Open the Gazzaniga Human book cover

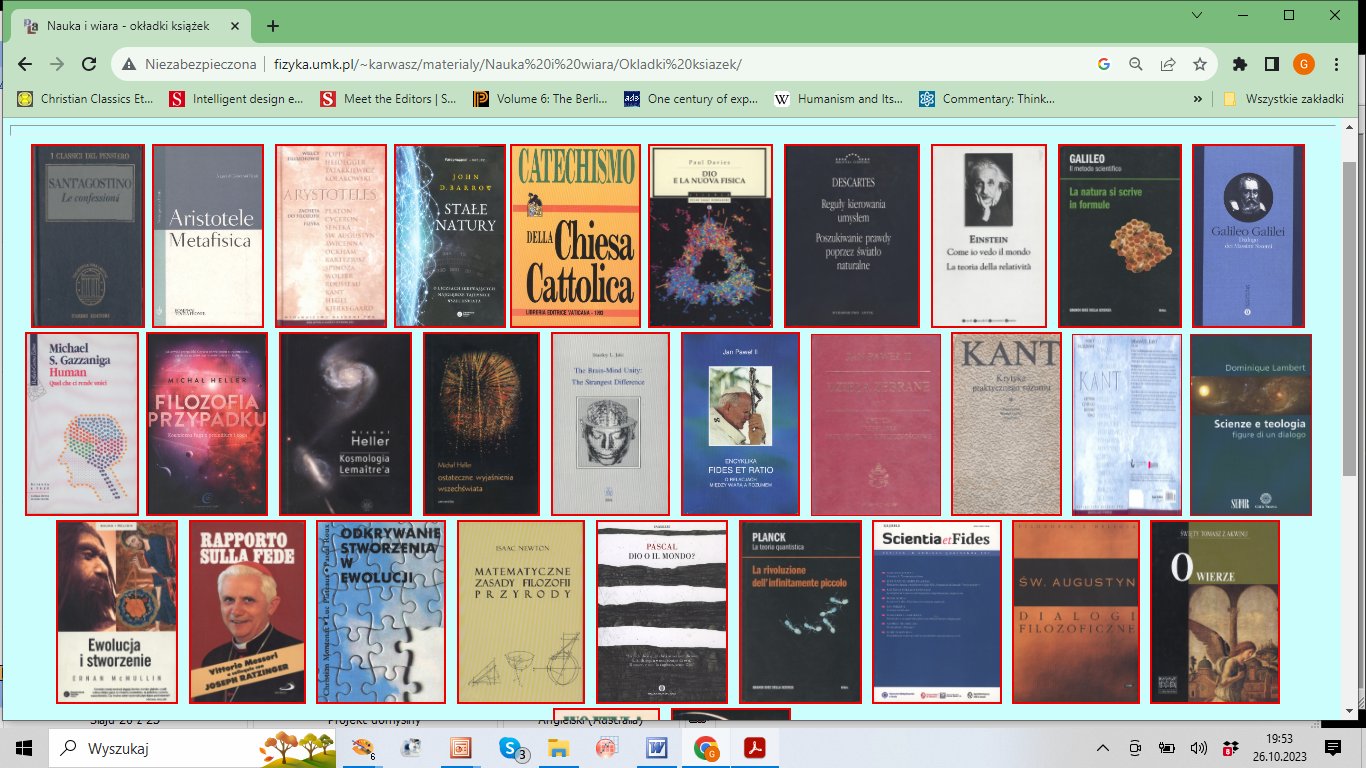[81, 424]
